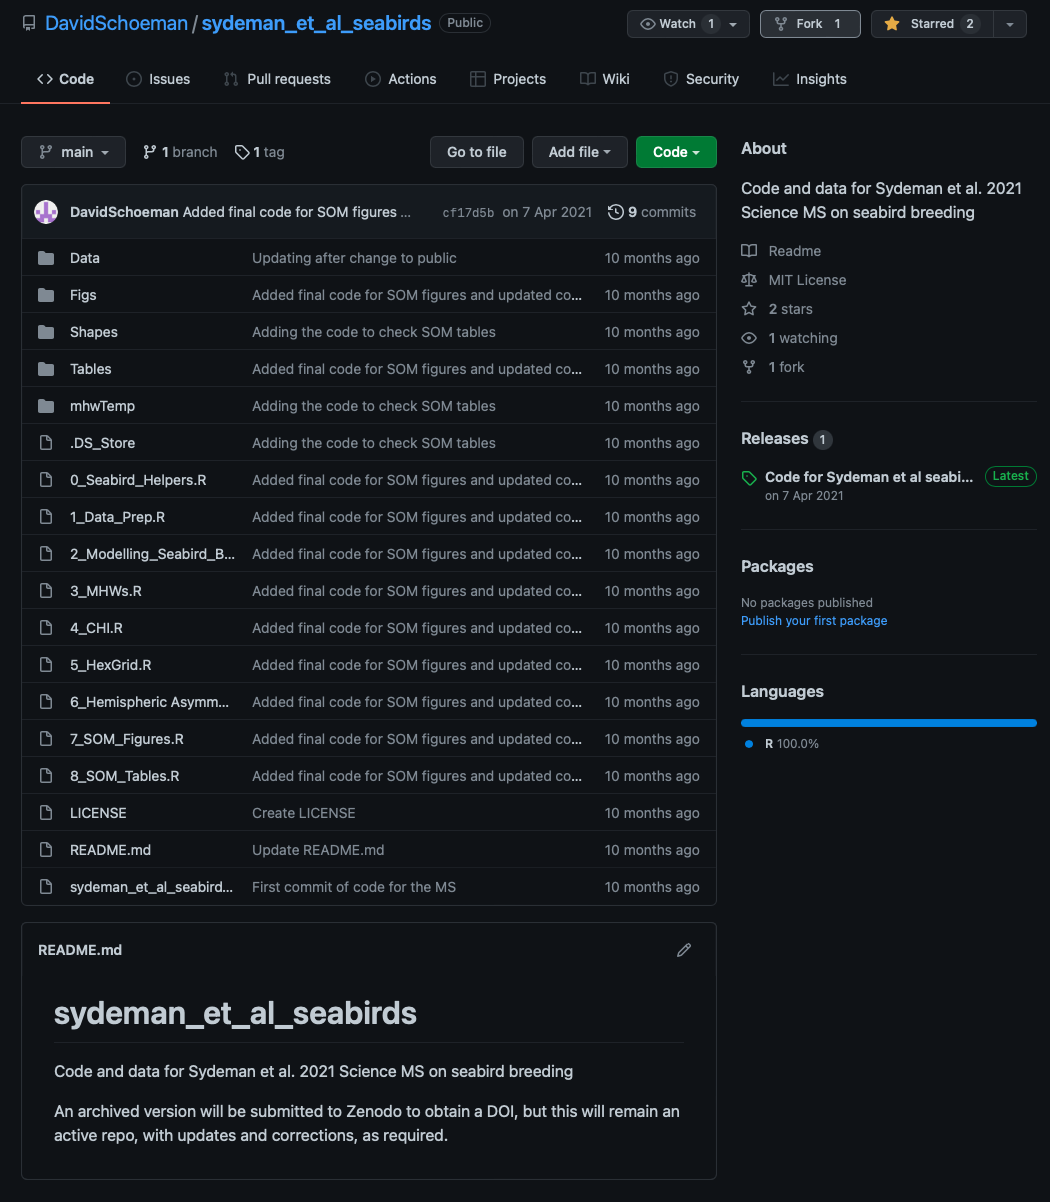Click the Readme book icon in About
The width and height of the screenshot is (1050, 1202).
pyautogui.click(x=749, y=251)
